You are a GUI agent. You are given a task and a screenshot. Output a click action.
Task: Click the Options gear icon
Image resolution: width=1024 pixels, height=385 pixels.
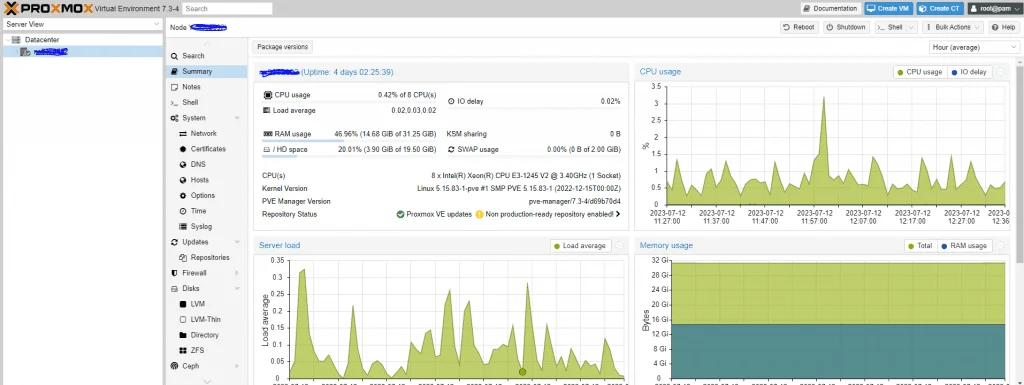(x=184, y=196)
